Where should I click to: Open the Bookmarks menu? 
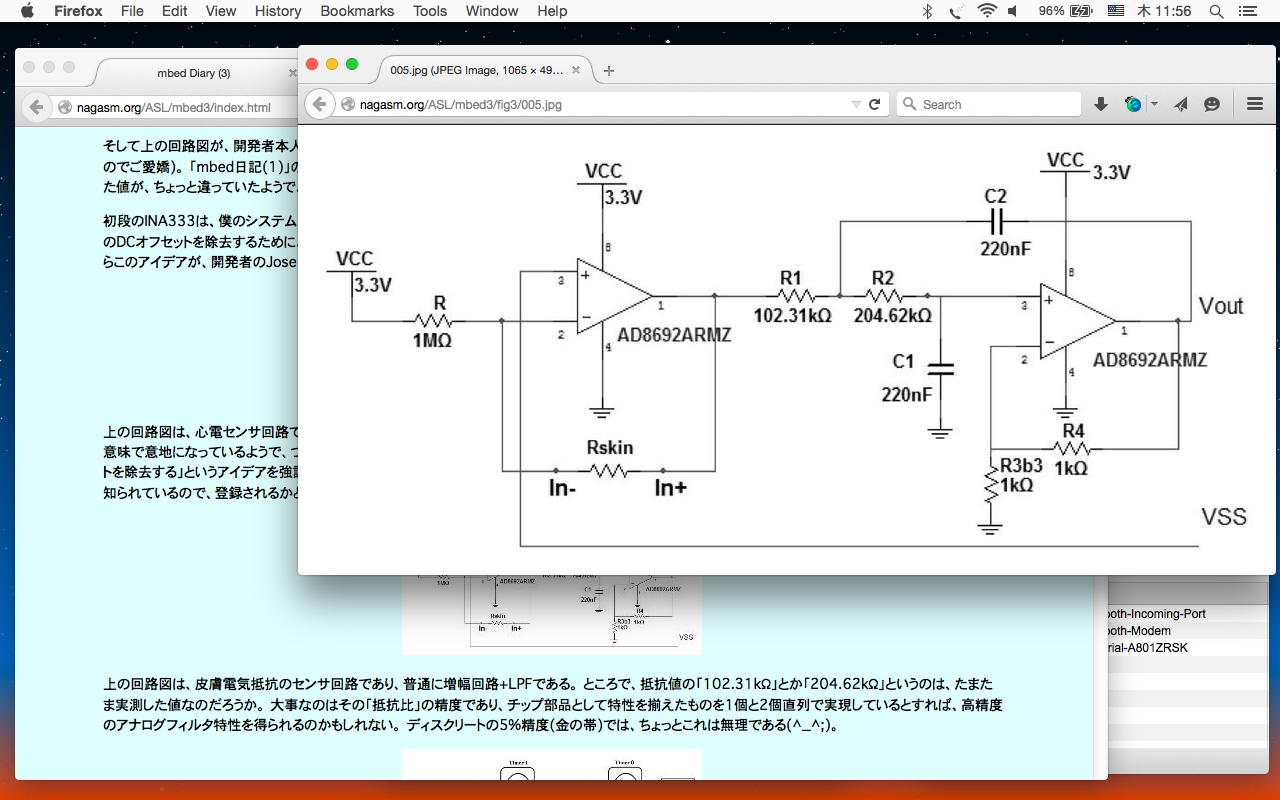click(x=357, y=11)
